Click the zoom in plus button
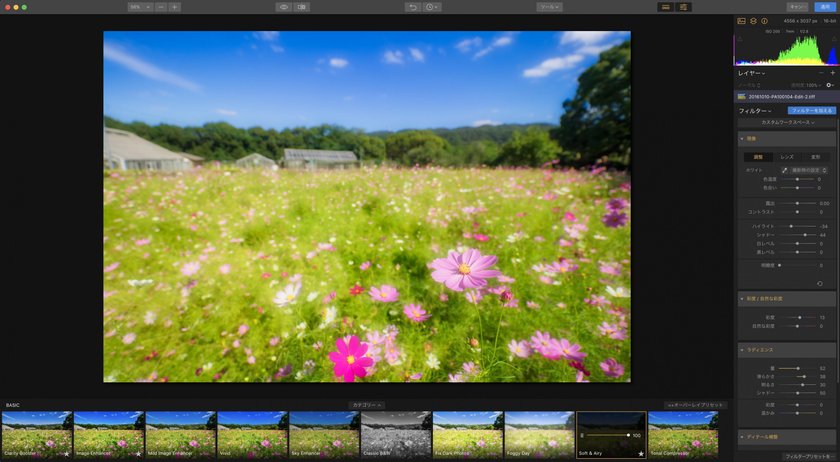The height and width of the screenshot is (462, 840). pyautogui.click(x=175, y=7)
